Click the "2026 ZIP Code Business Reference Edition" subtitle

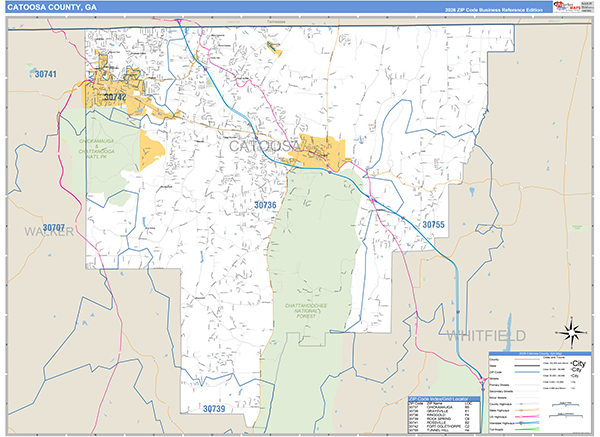[494, 10]
